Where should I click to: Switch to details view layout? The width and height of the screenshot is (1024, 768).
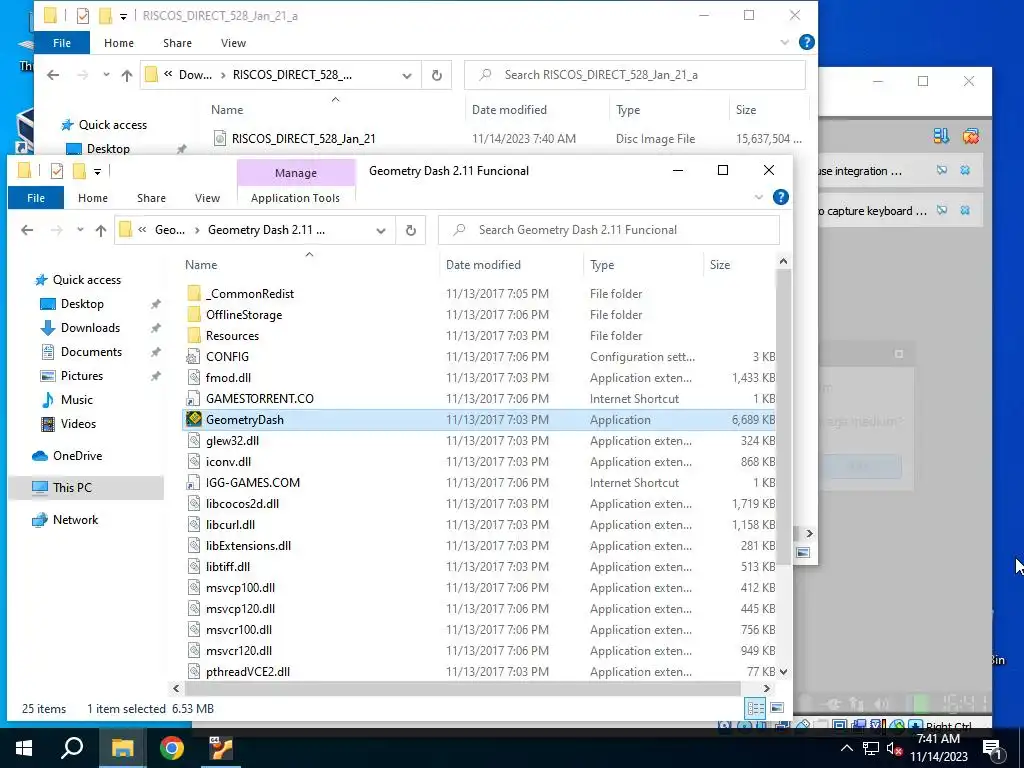click(x=756, y=708)
